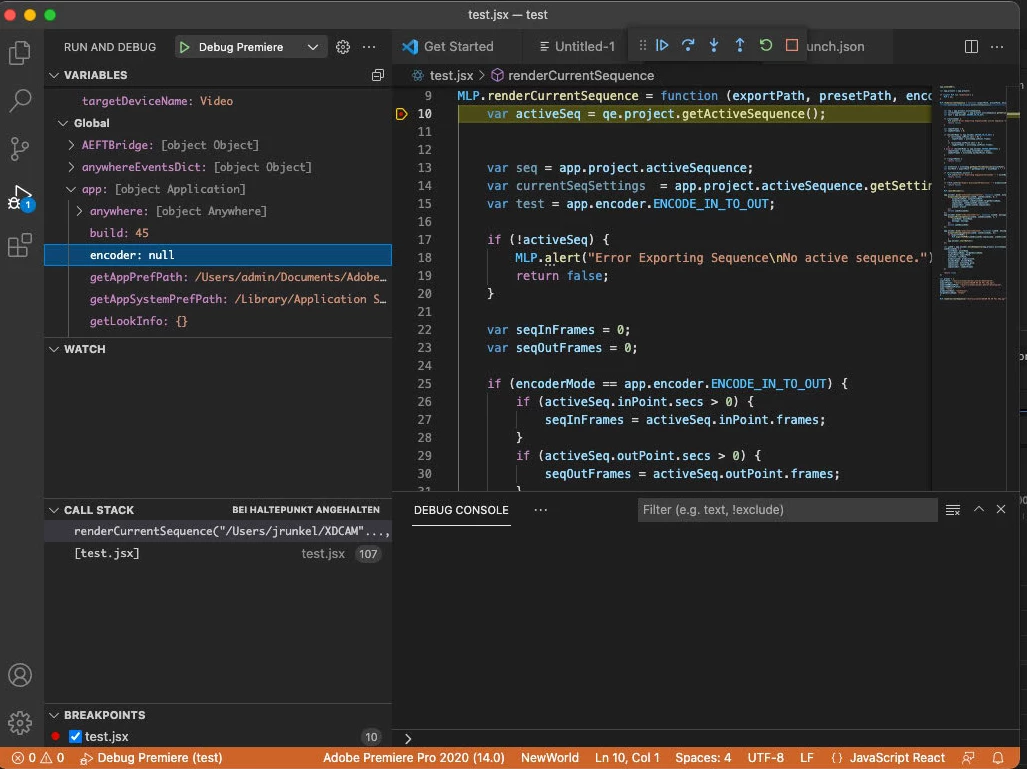Click Continue in the debug toolbar
This screenshot has height=769, width=1027.
tap(662, 46)
